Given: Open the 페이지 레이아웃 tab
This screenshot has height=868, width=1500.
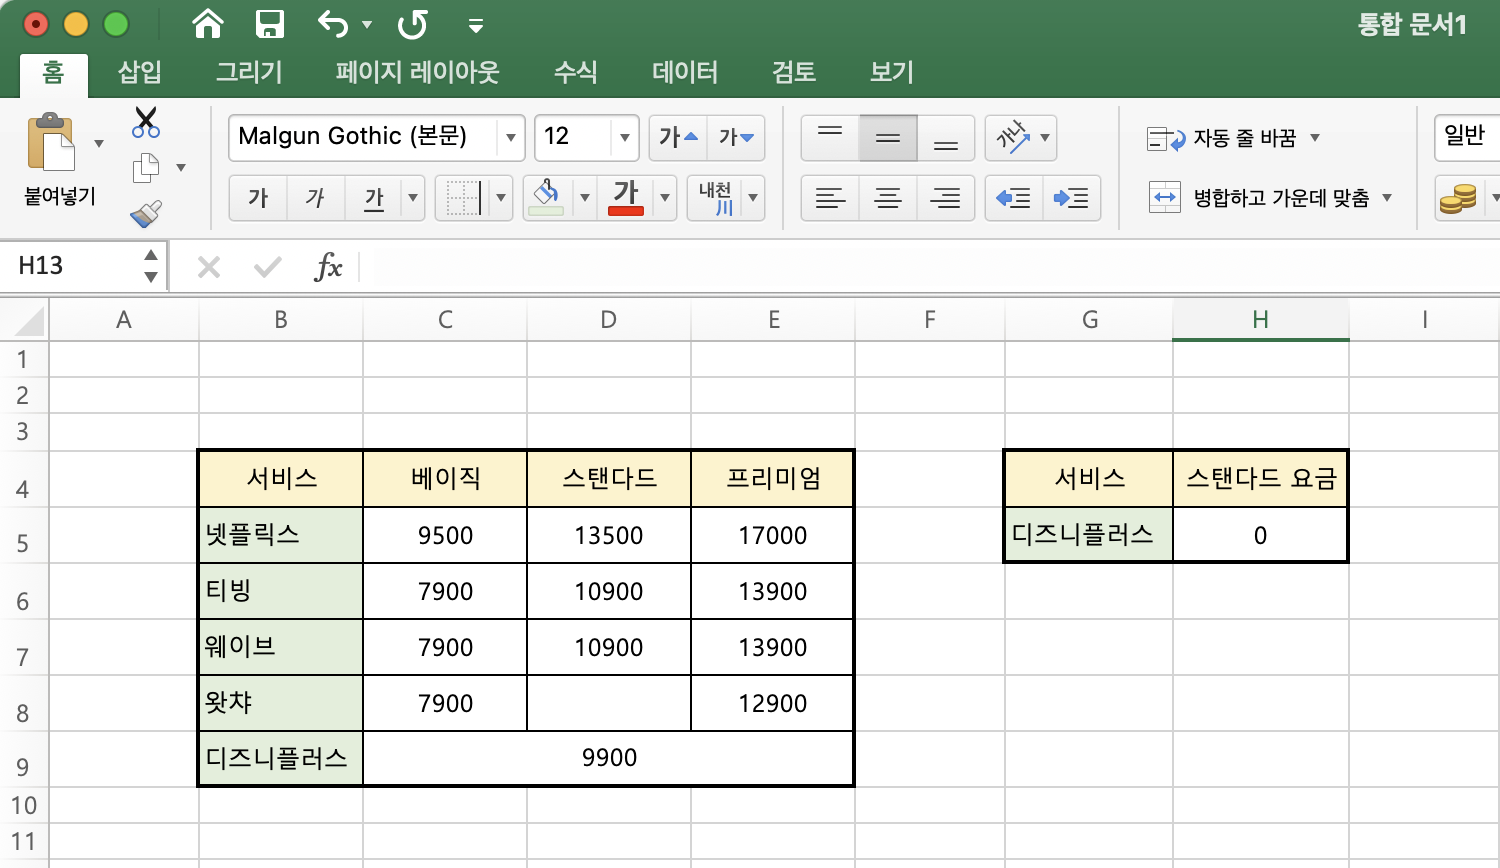Looking at the screenshot, I should [417, 72].
